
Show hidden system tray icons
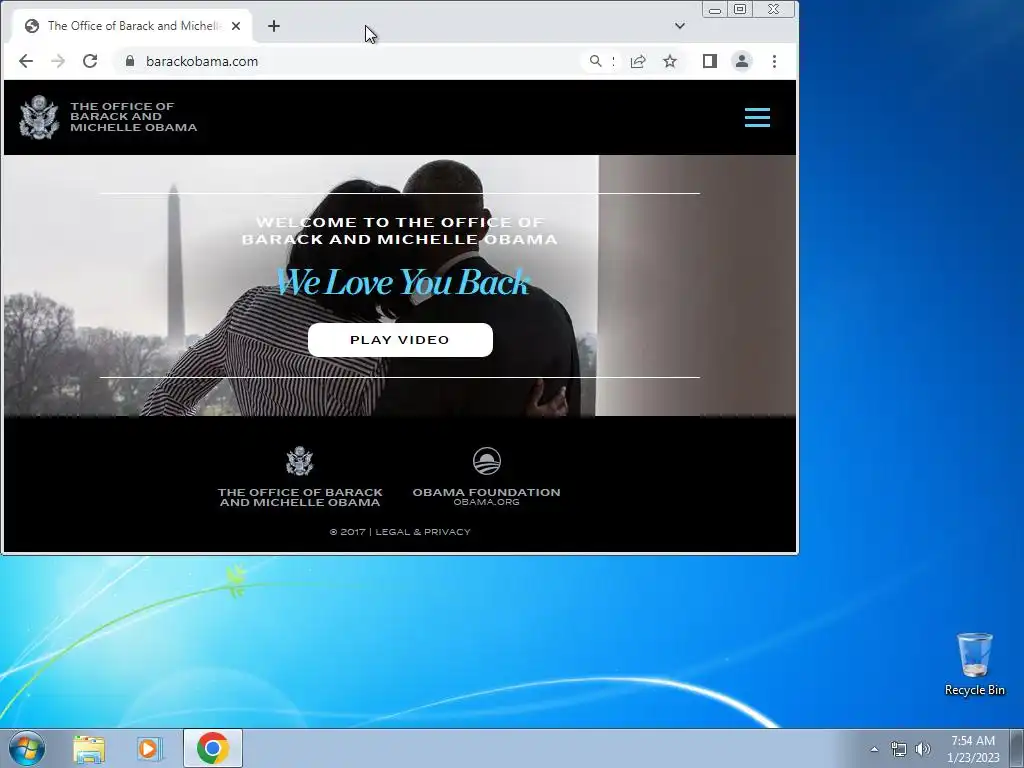874,749
